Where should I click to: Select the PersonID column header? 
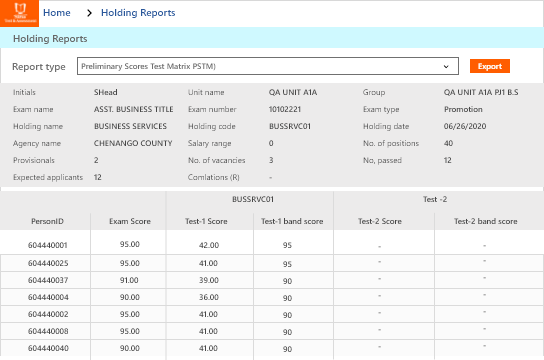48,221
